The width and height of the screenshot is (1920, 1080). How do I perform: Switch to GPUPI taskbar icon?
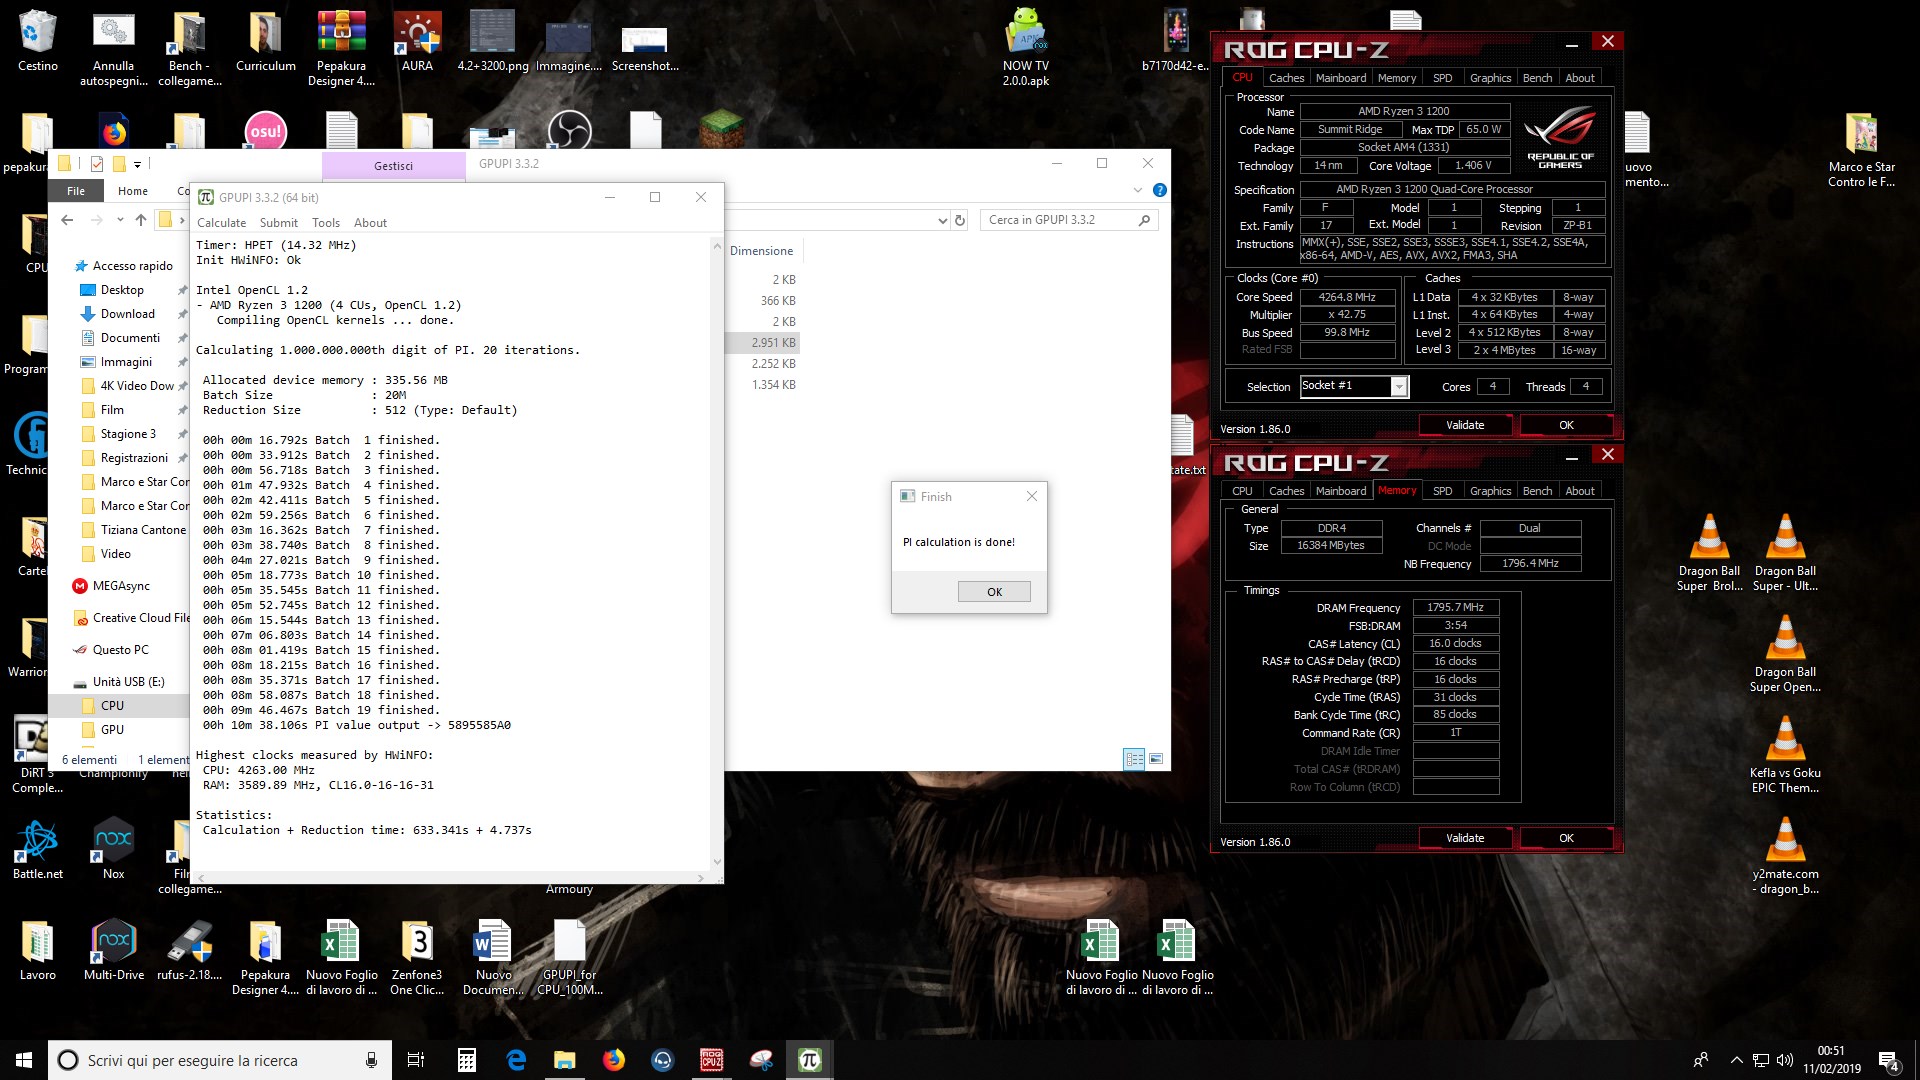809,1060
